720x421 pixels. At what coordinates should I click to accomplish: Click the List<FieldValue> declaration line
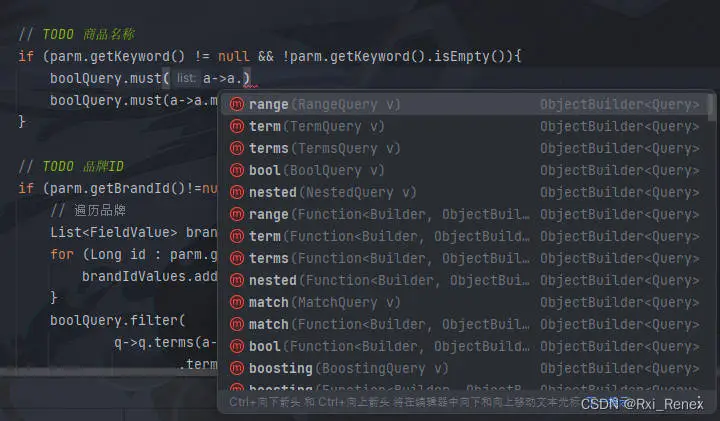[134, 232]
